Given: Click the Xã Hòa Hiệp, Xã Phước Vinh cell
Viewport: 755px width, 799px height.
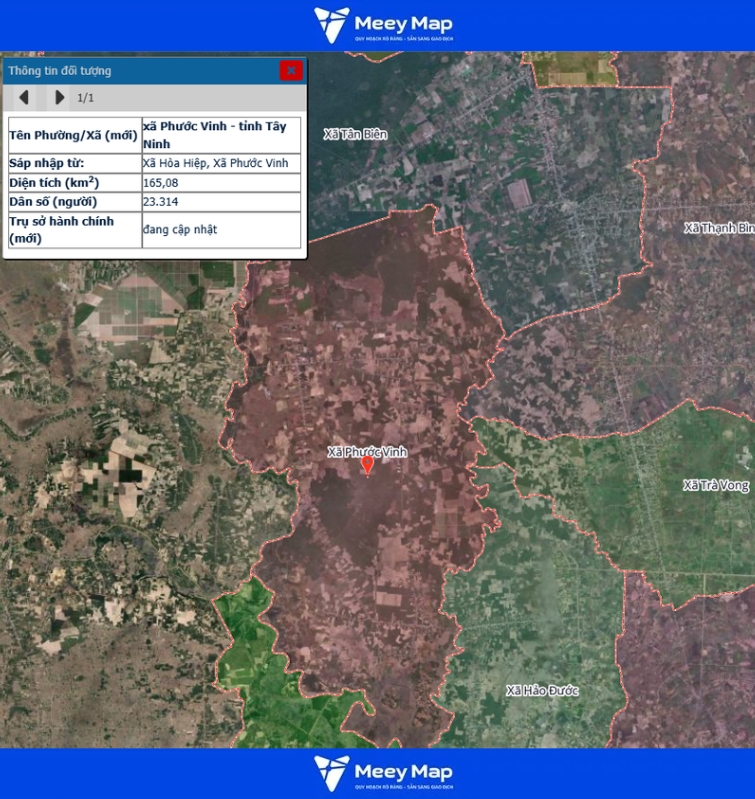Looking at the screenshot, I should (215, 163).
